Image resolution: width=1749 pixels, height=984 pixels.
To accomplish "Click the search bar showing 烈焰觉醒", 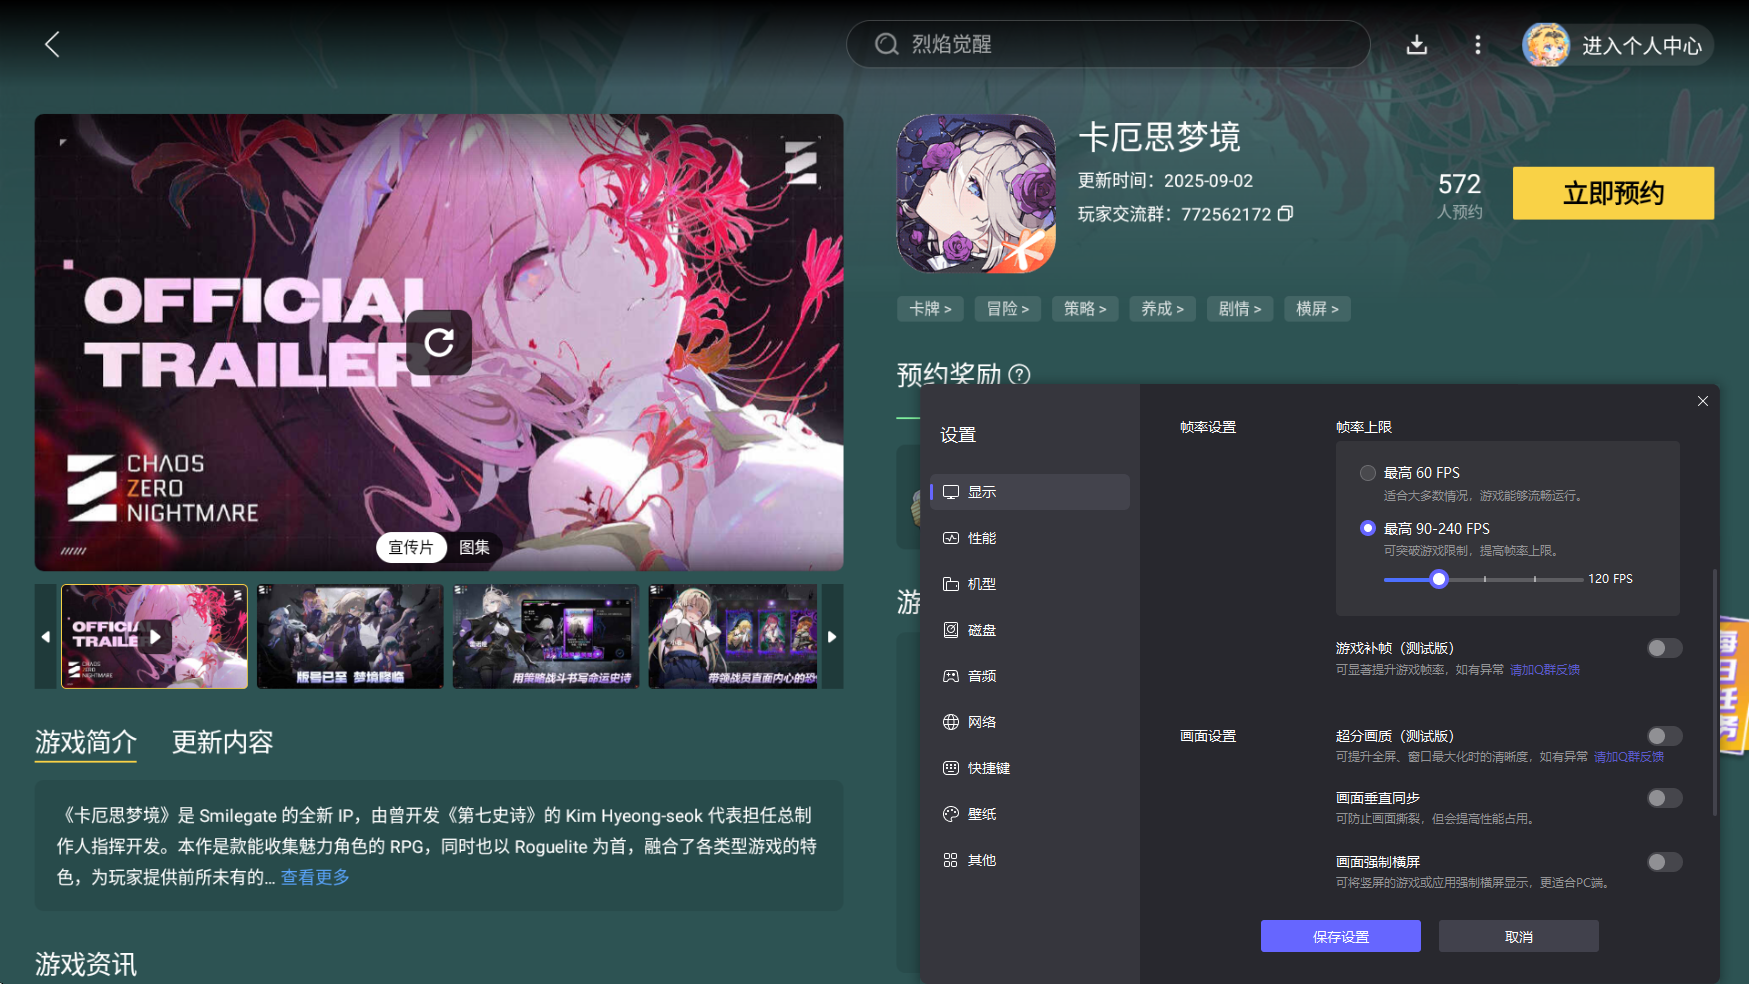I will pyautogui.click(x=1108, y=44).
